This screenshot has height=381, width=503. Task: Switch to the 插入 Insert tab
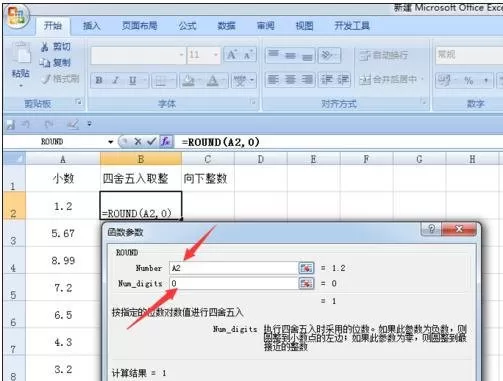(x=91, y=26)
